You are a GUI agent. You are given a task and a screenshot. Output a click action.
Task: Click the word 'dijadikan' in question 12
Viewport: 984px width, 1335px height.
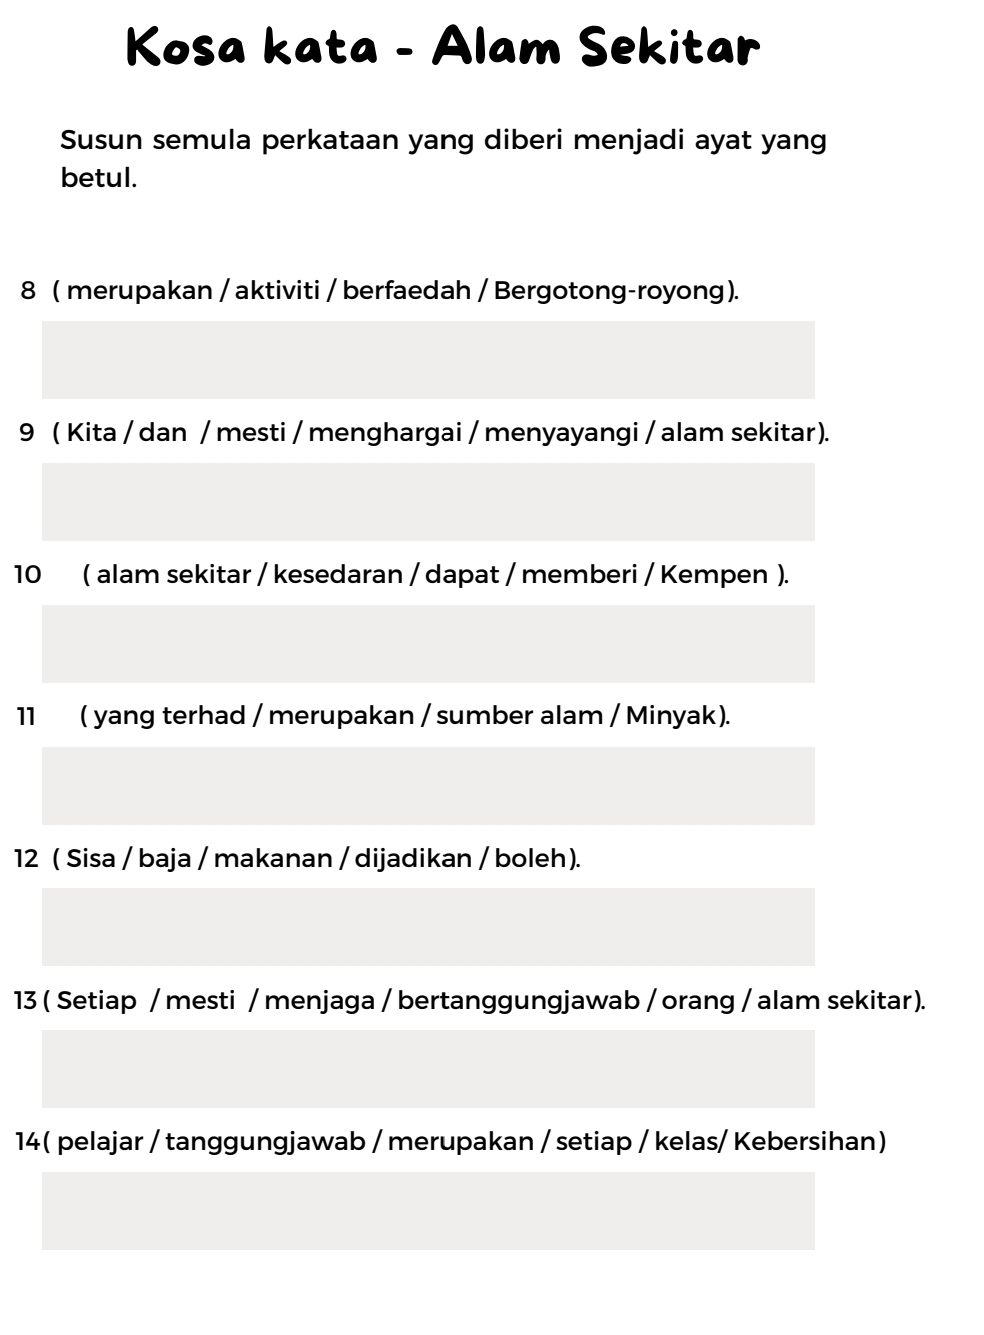[413, 858]
